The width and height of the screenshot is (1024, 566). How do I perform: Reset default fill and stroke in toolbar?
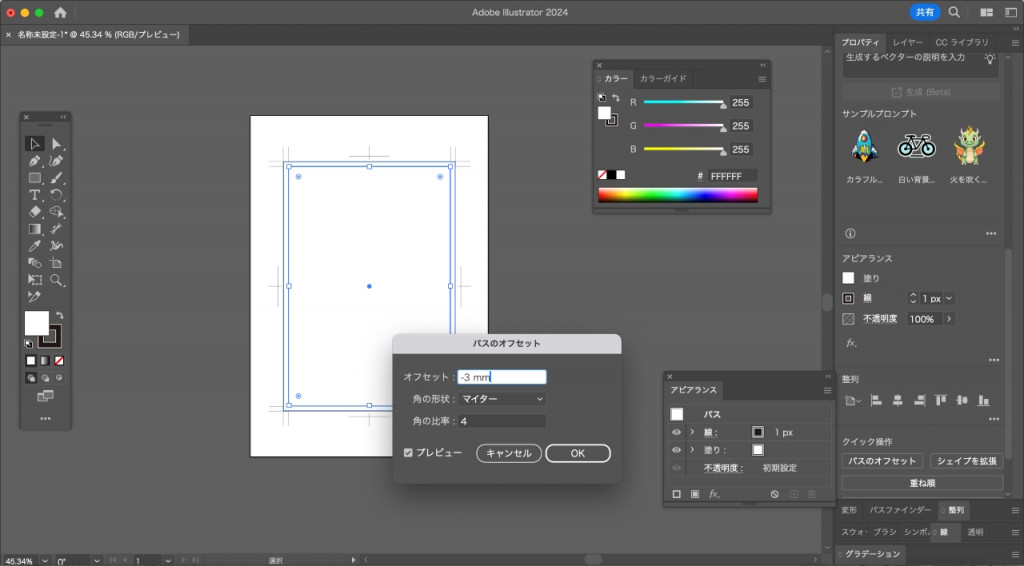click(x=29, y=343)
